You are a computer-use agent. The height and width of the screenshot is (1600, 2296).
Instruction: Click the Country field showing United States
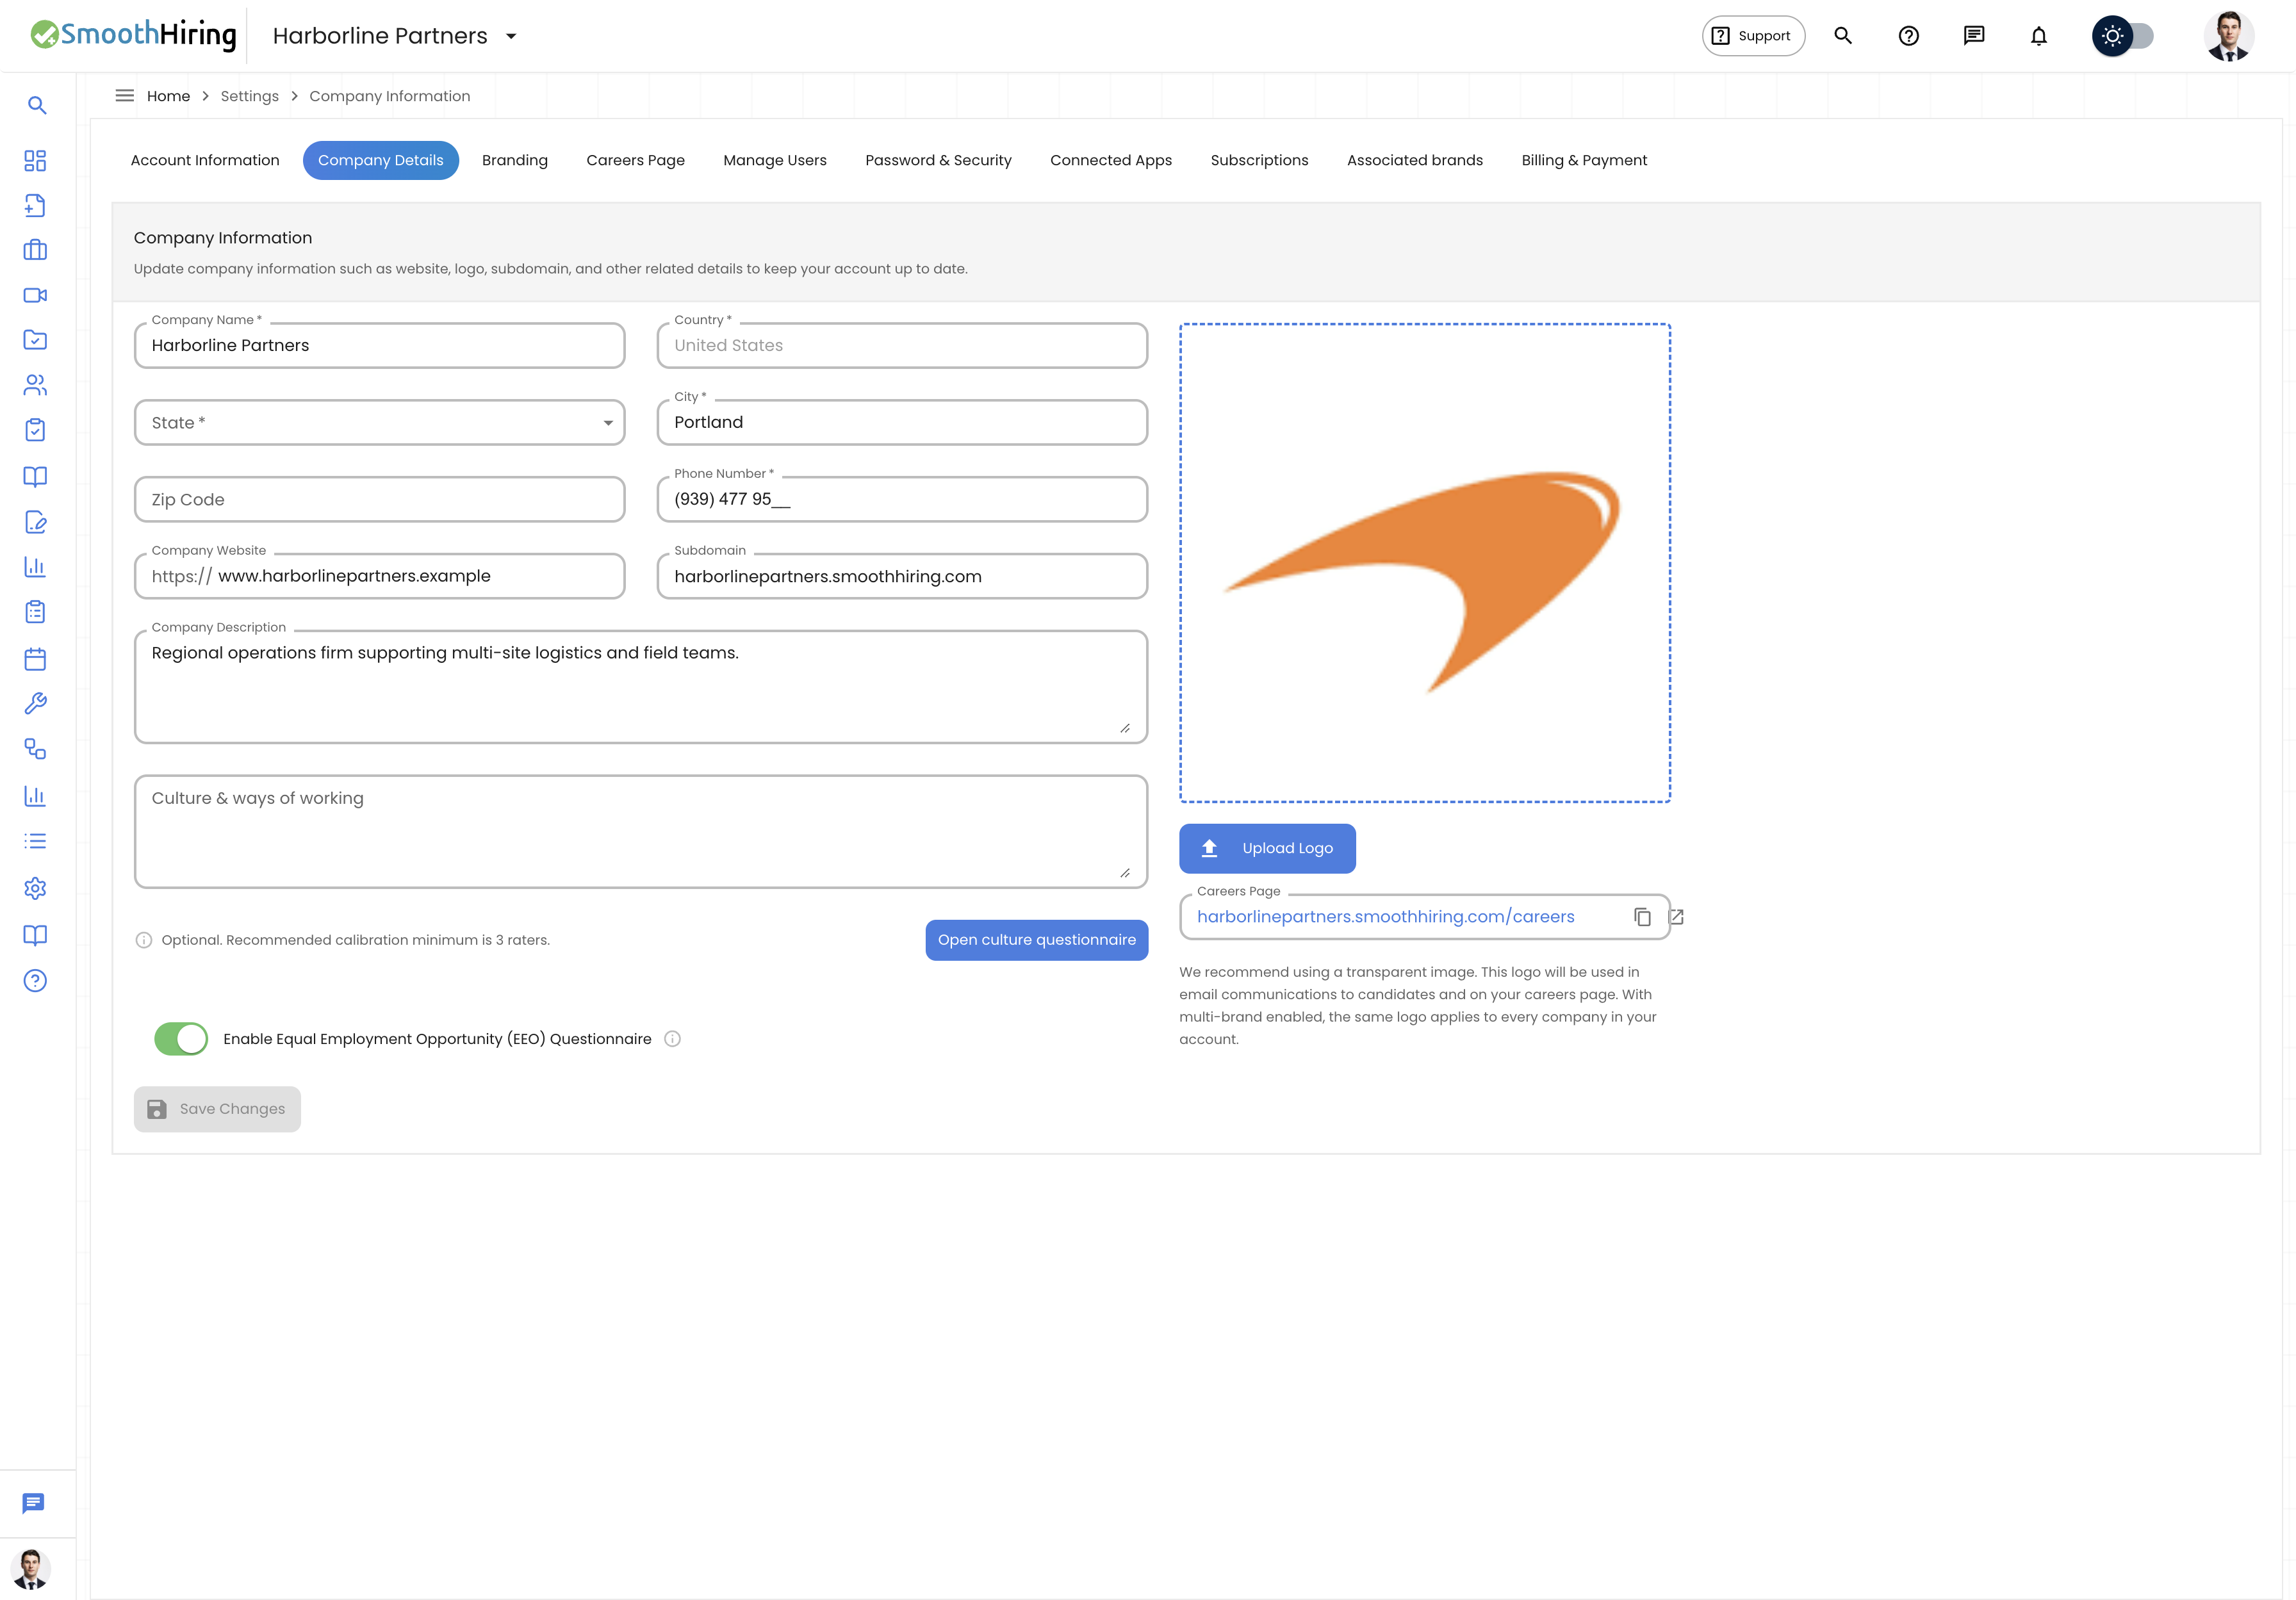902,345
